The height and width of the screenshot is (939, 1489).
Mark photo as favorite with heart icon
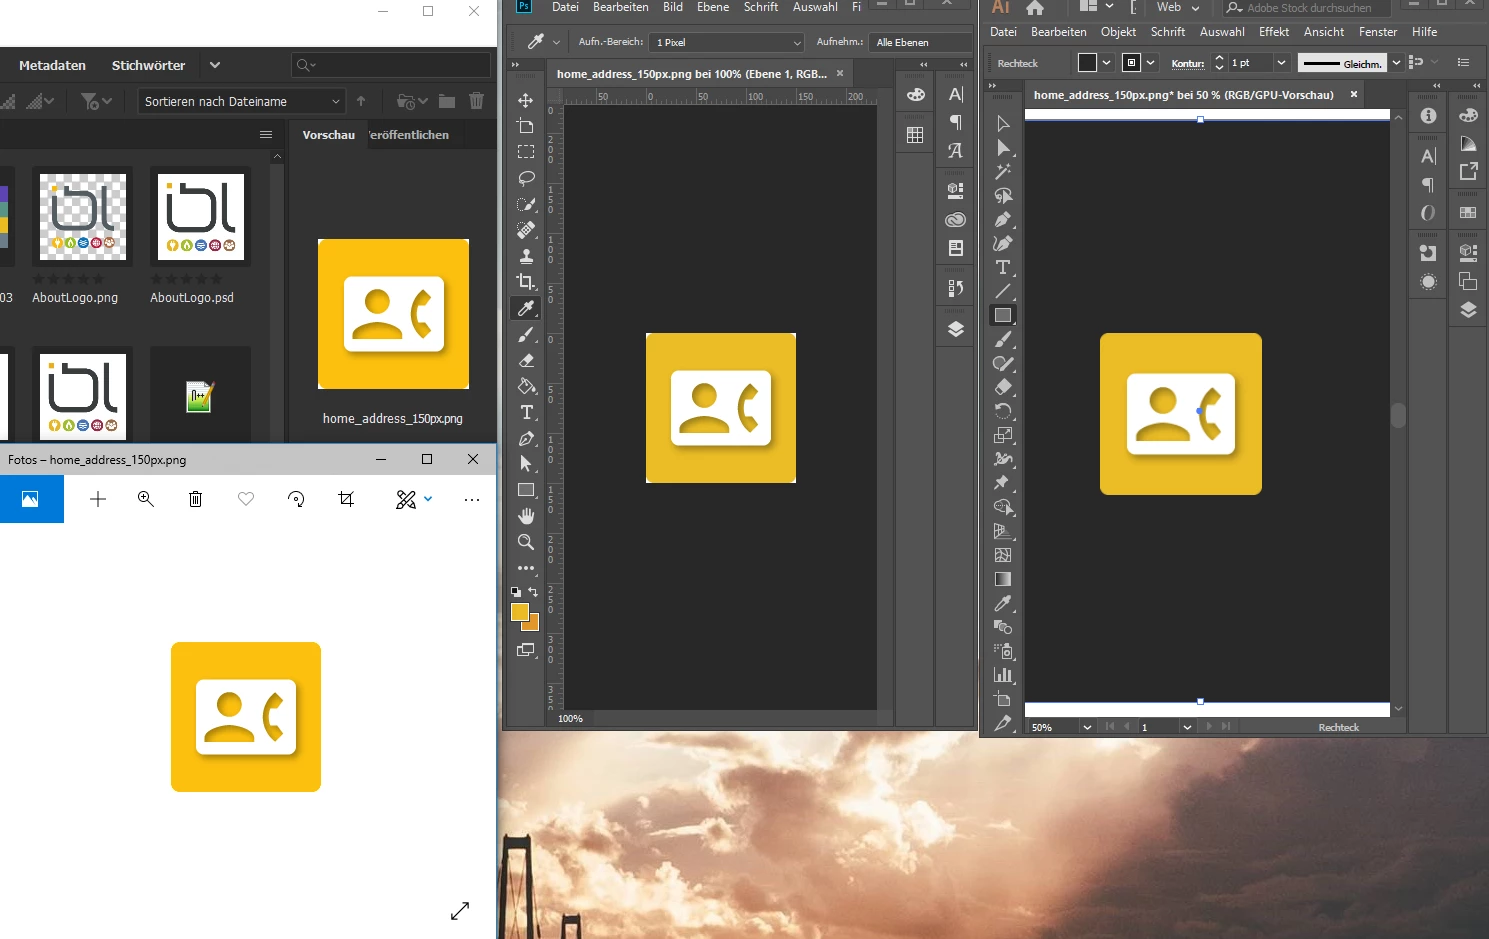coord(246,499)
